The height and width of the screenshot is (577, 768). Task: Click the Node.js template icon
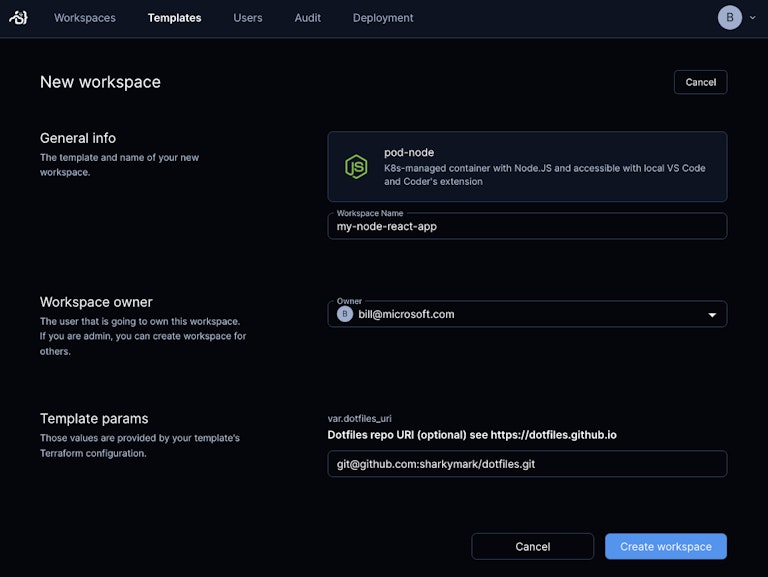356,167
